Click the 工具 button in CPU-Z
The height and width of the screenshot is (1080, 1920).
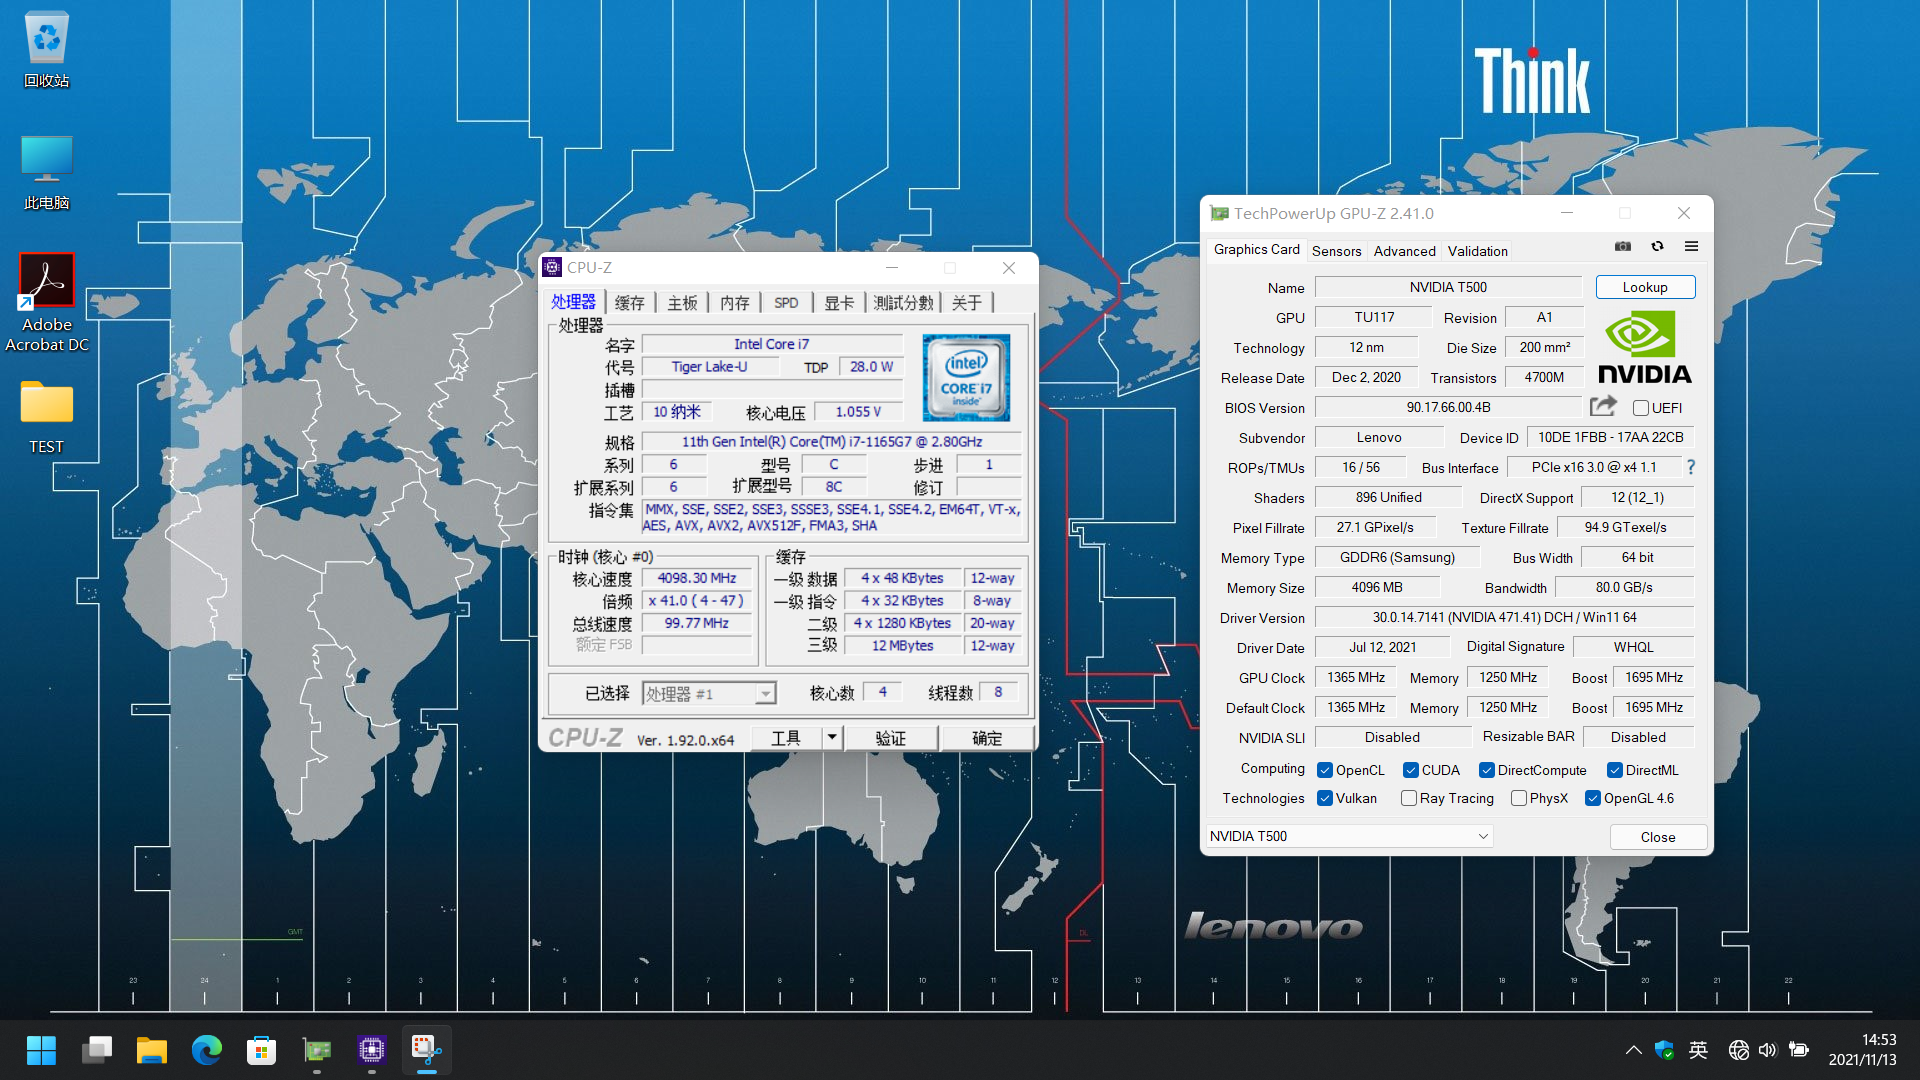(x=786, y=738)
